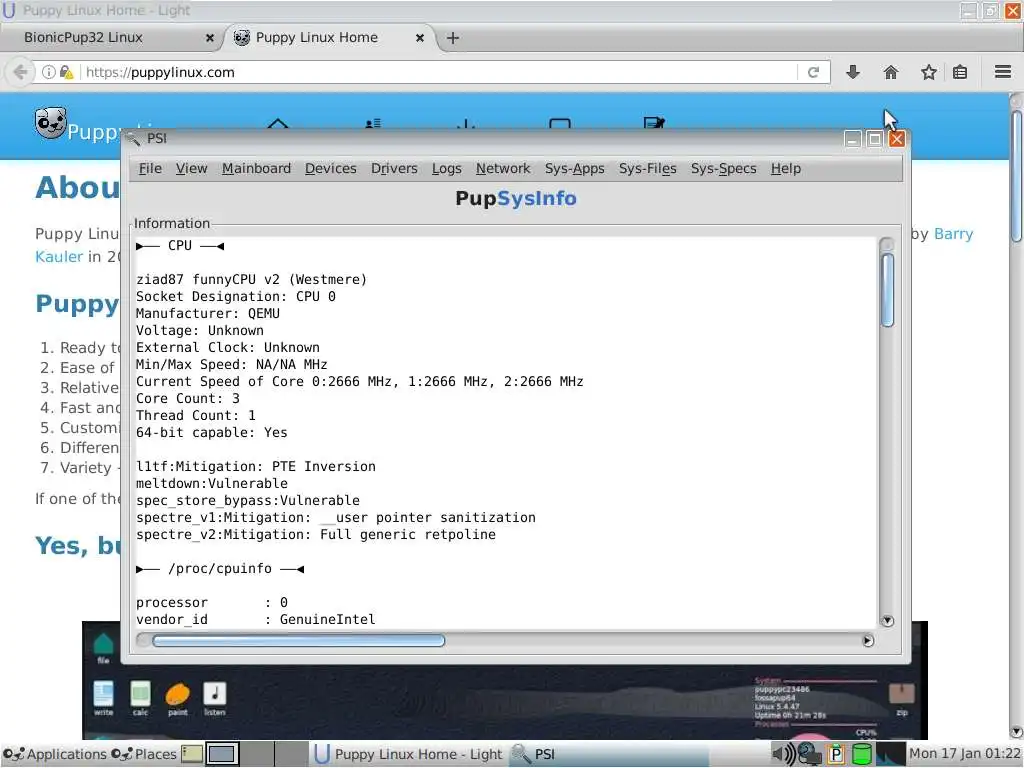Click the browser page scroll-down arrow
The height and width of the screenshot is (768, 1024).
[1016, 731]
